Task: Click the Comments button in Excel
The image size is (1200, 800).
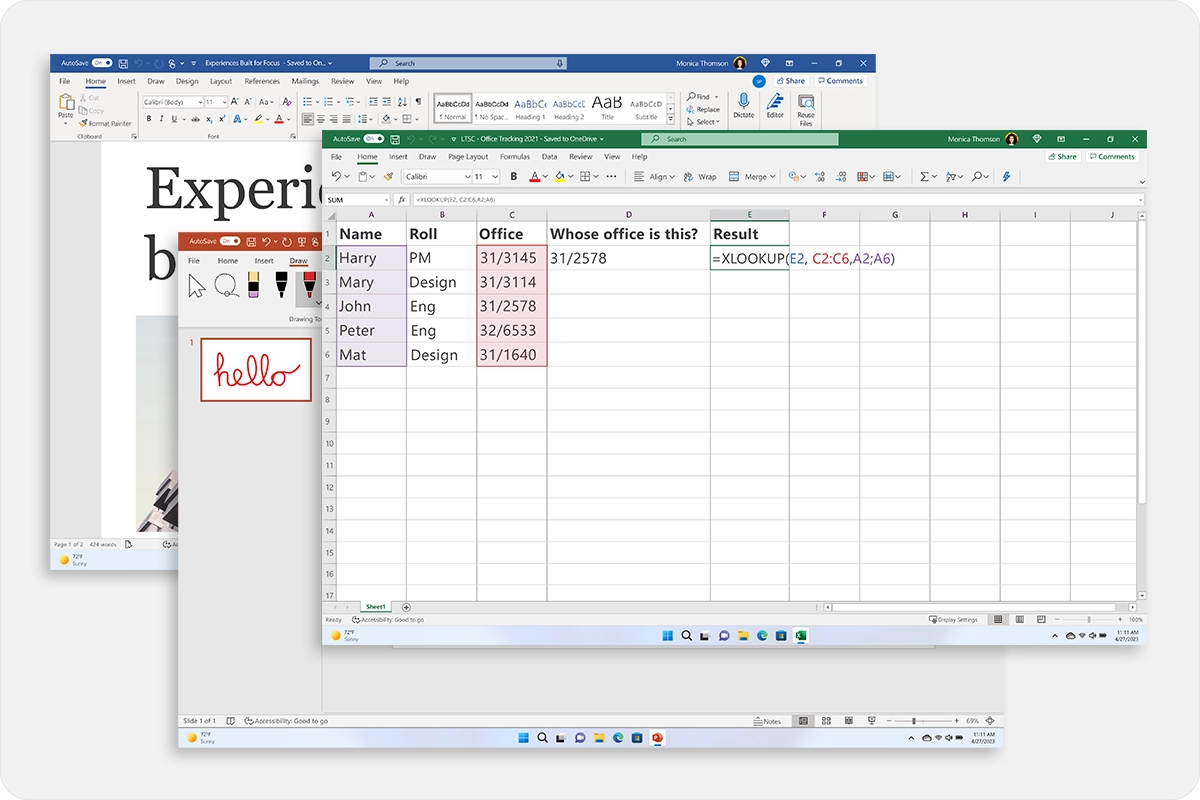Action: tap(1112, 157)
